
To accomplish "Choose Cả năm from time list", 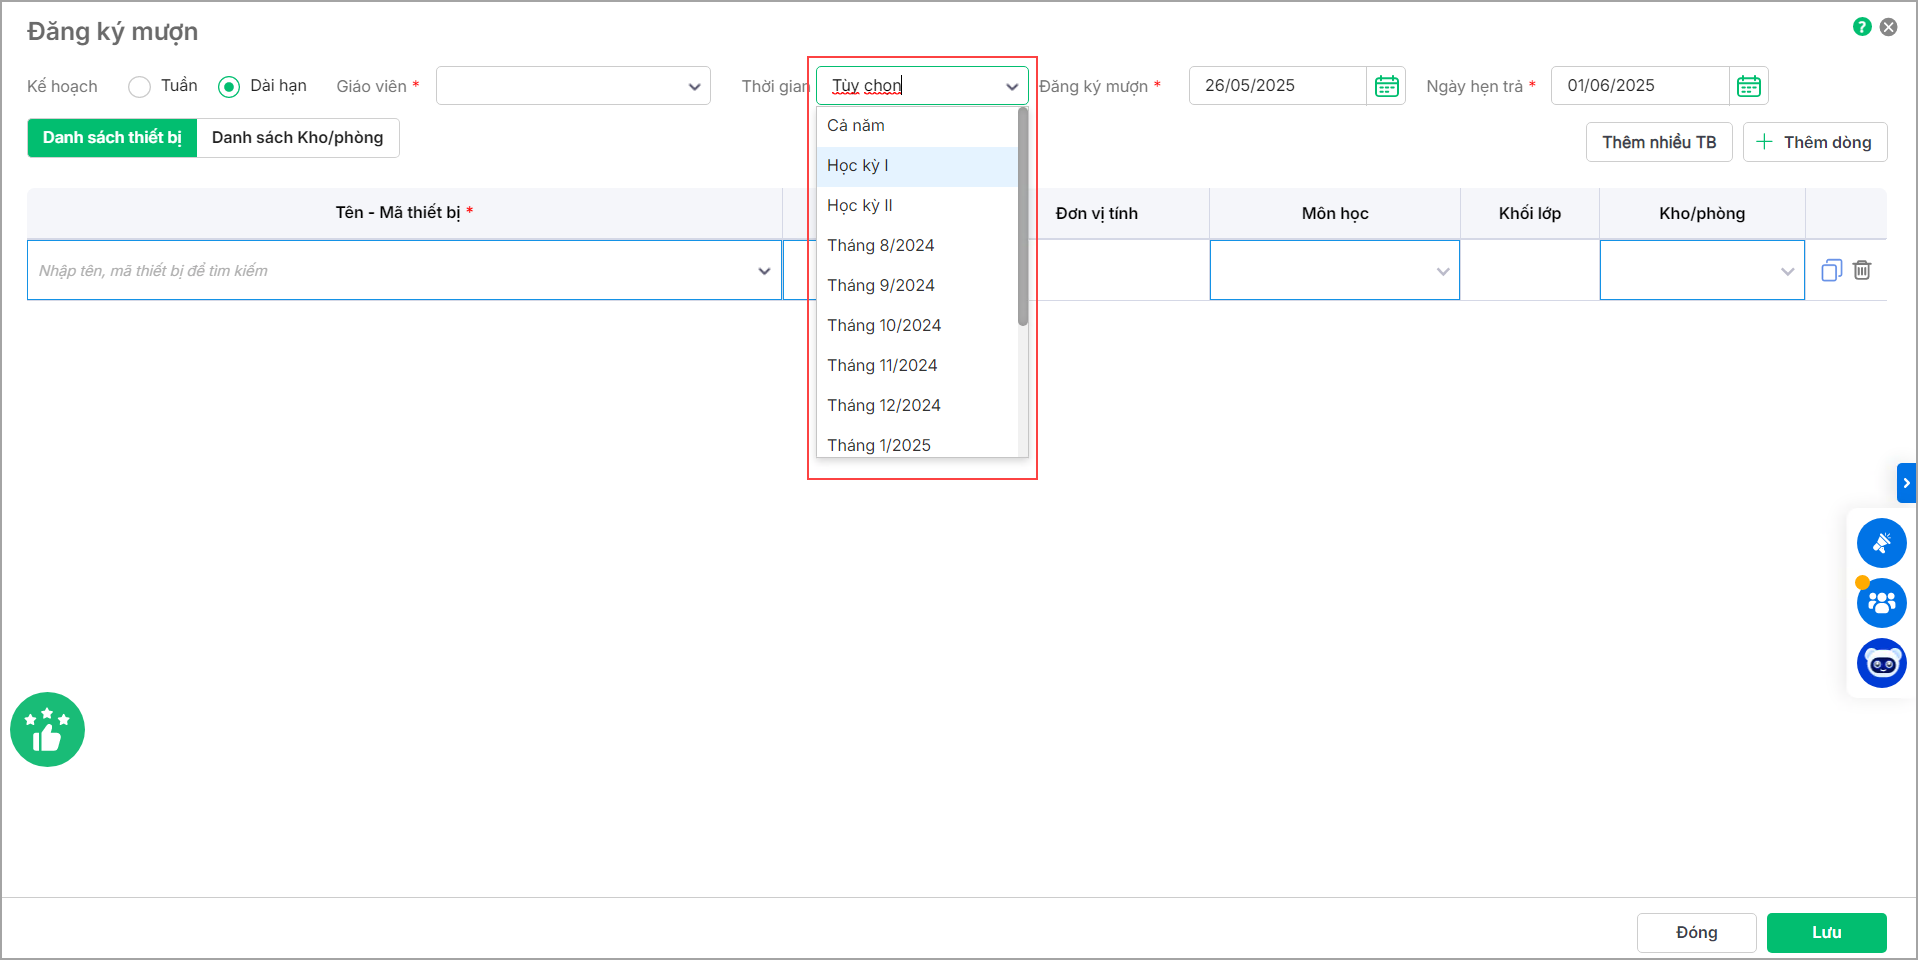I will point(917,126).
